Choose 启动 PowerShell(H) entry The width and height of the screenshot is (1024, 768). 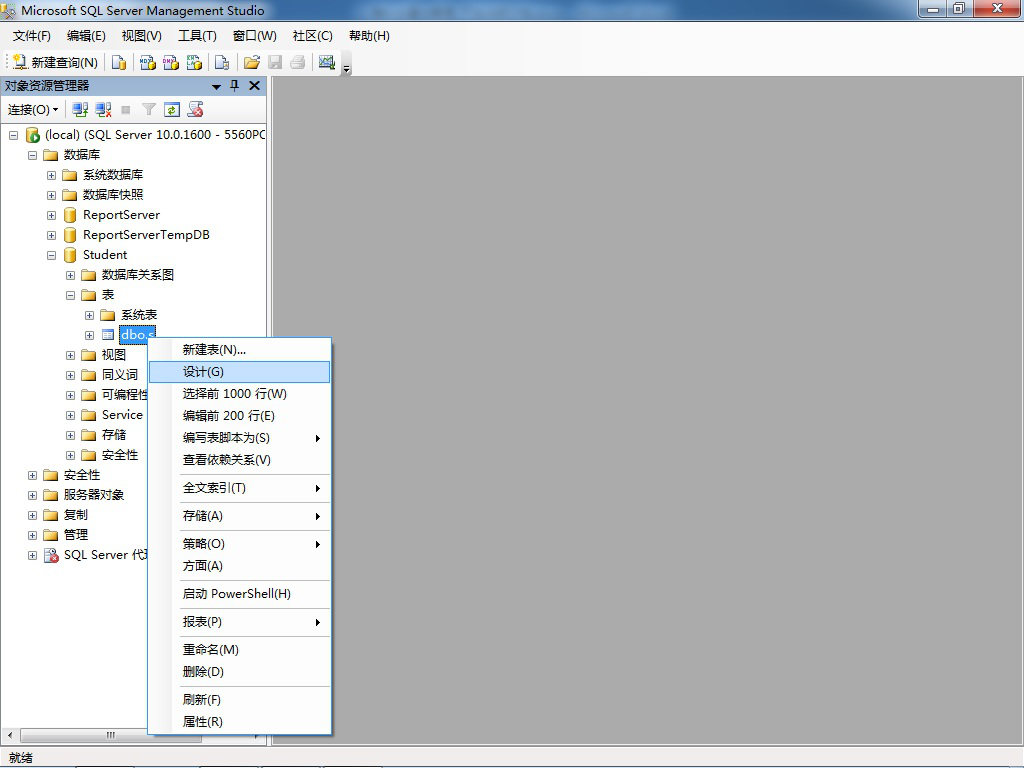240,594
